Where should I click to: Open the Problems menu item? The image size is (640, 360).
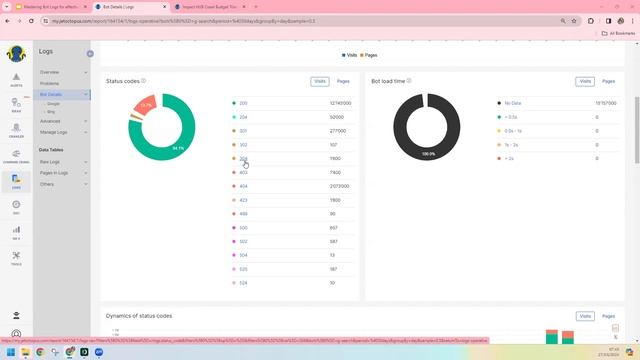click(x=49, y=83)
